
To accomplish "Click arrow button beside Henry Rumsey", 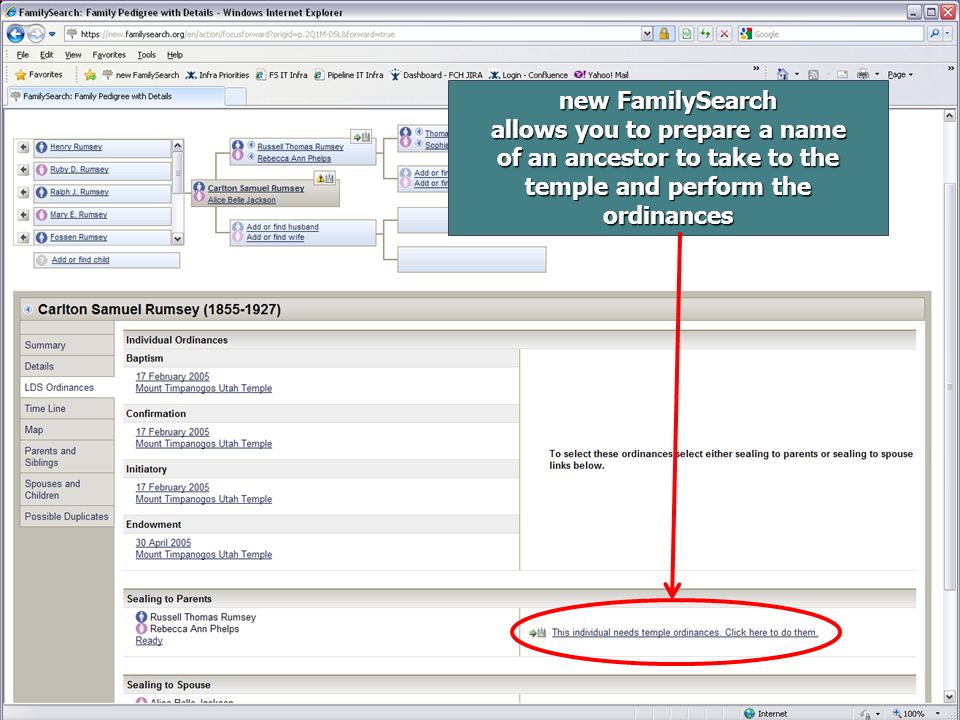I will 23,147.
